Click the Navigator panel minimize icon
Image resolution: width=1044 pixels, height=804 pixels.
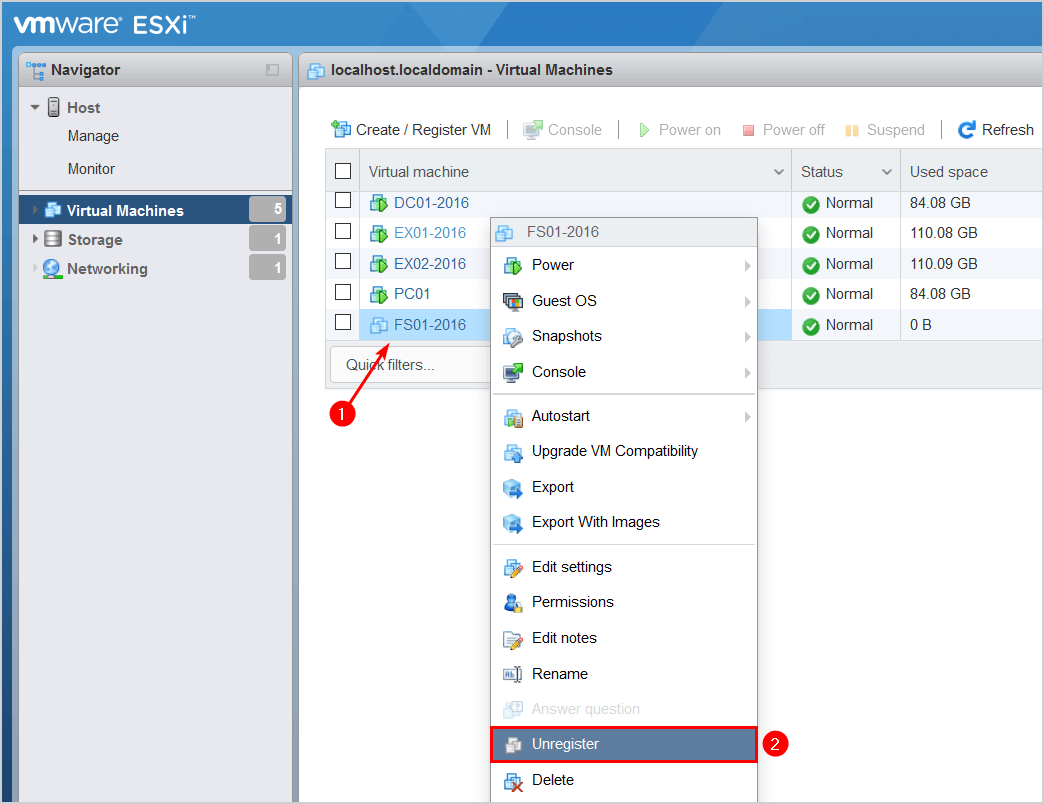(x=272, y=70)
